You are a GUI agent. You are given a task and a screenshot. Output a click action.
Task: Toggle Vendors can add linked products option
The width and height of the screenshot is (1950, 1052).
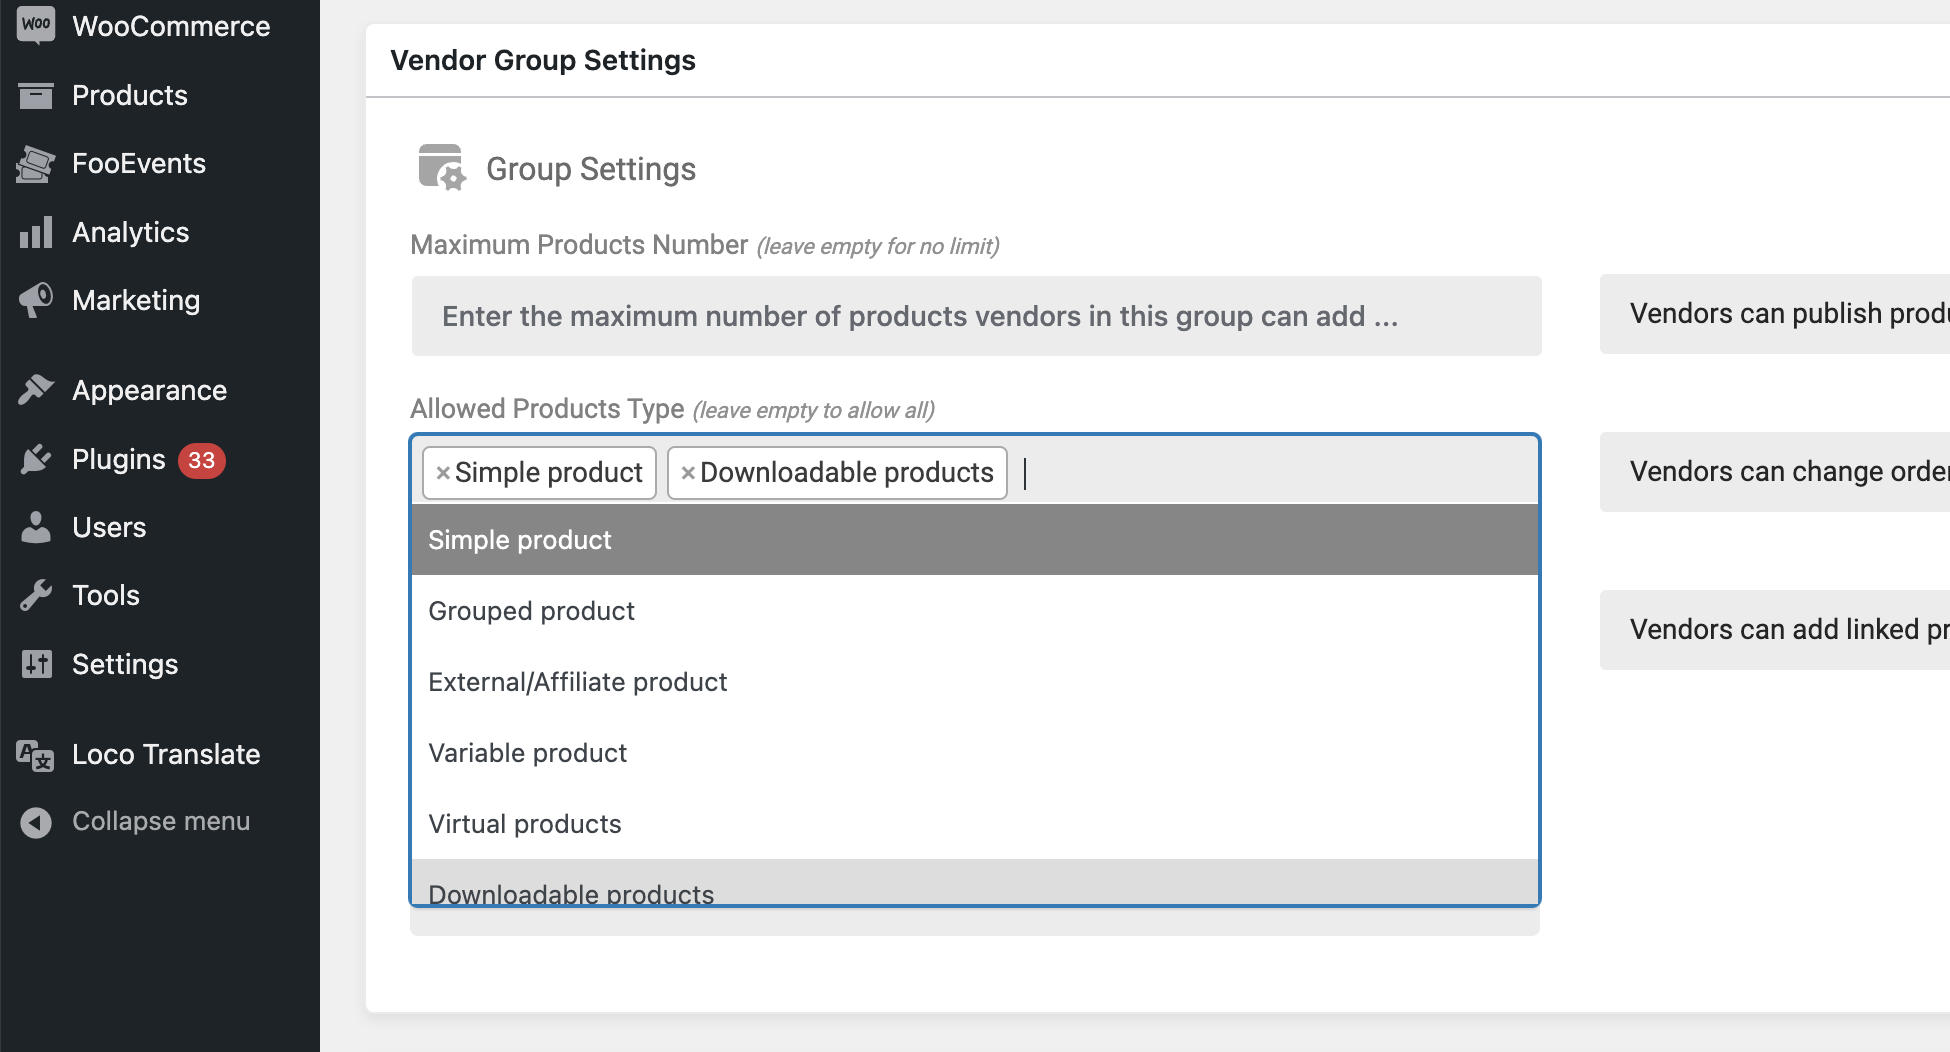pyautogui.click(x=1775, y=630)
